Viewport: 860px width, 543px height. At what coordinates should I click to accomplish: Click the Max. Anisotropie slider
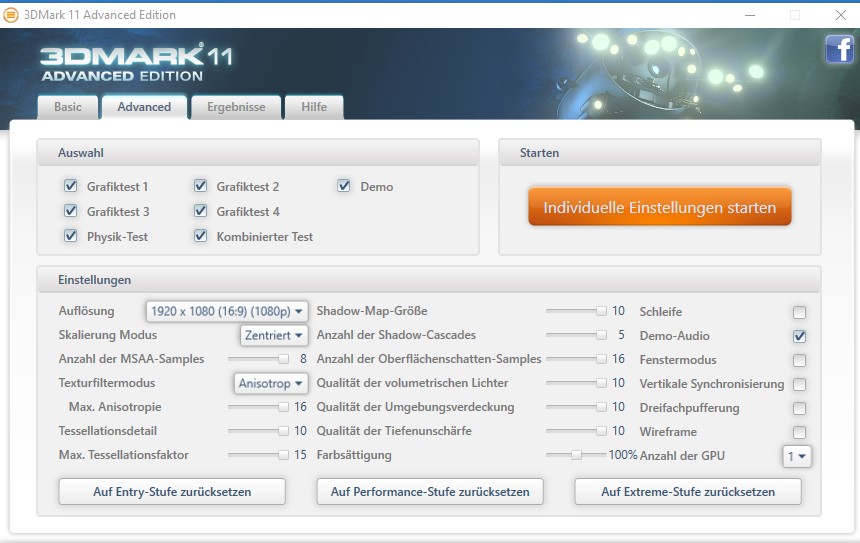pos(258,407)
